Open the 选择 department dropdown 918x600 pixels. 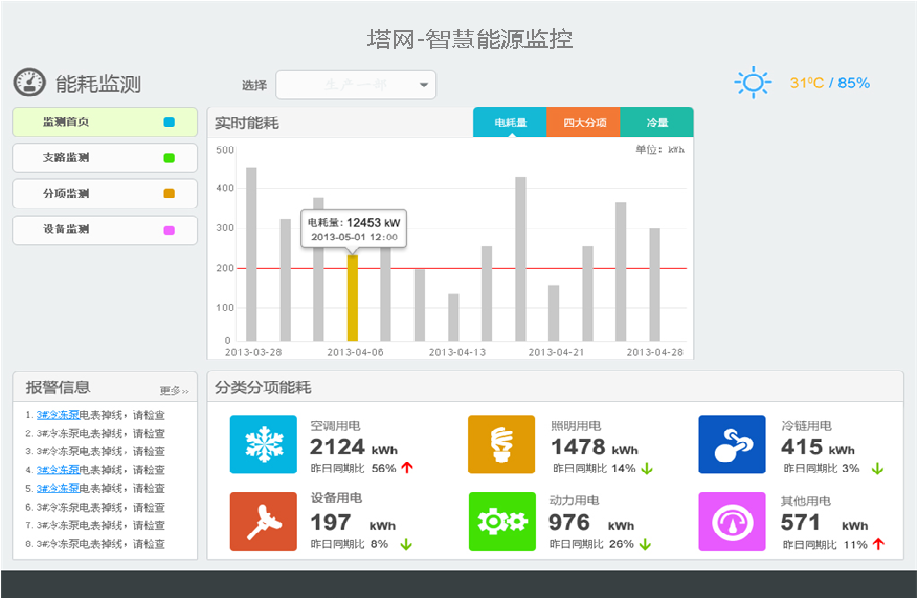pyautogui.click(x=355, y=85)
